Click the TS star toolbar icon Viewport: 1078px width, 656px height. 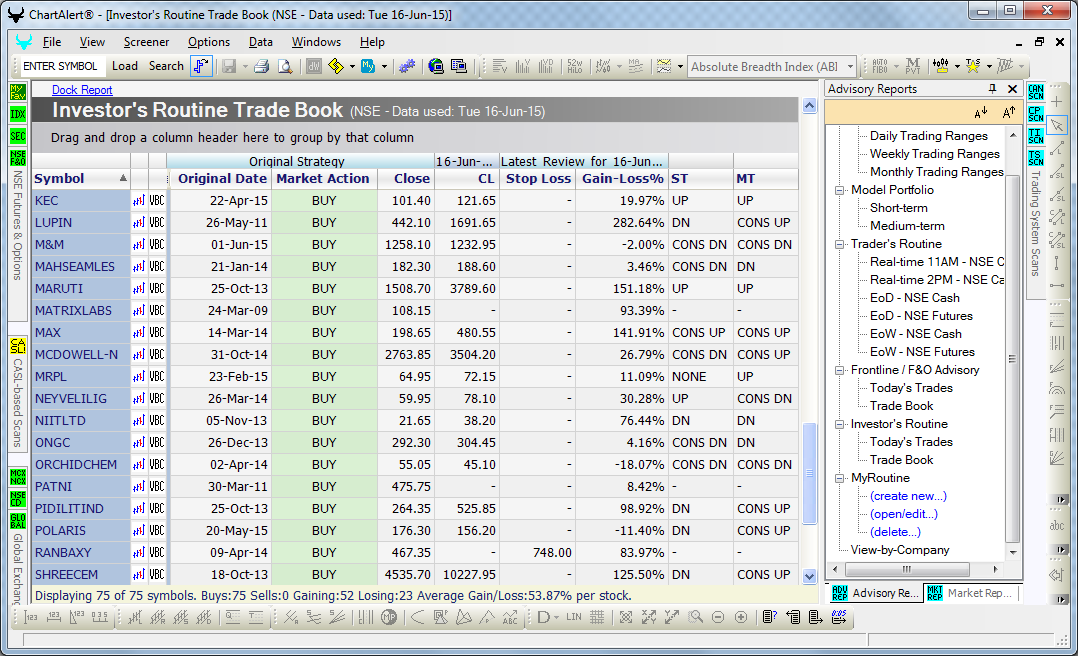[x=973, y=66]
